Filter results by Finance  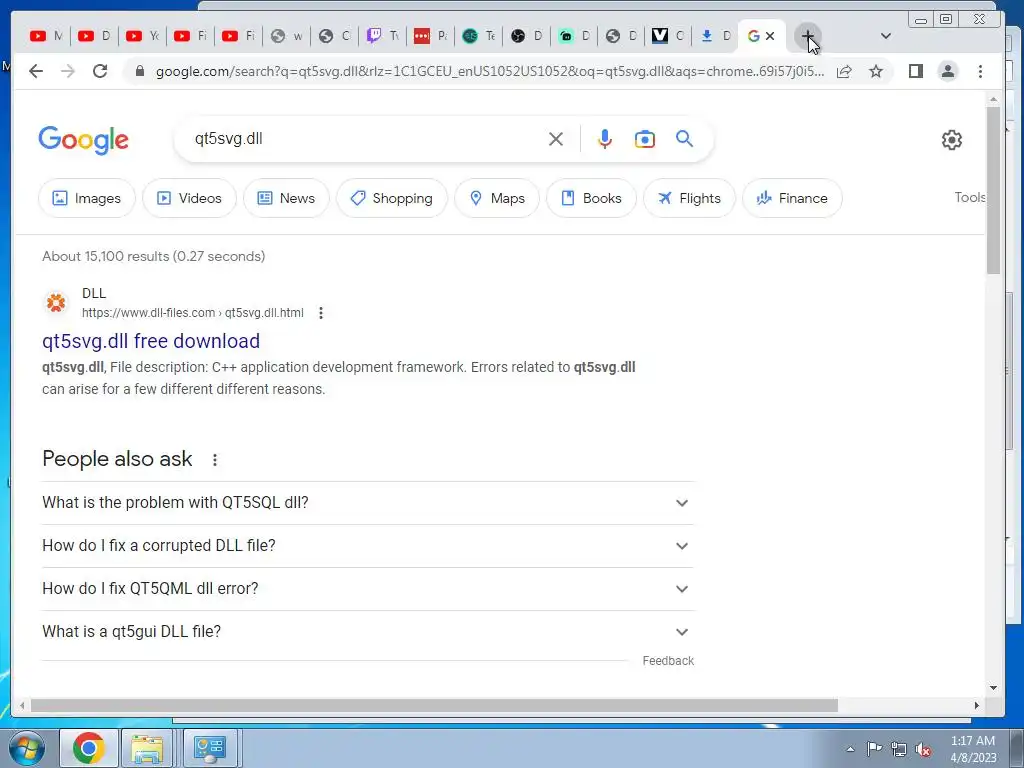(x=792, y=198)
